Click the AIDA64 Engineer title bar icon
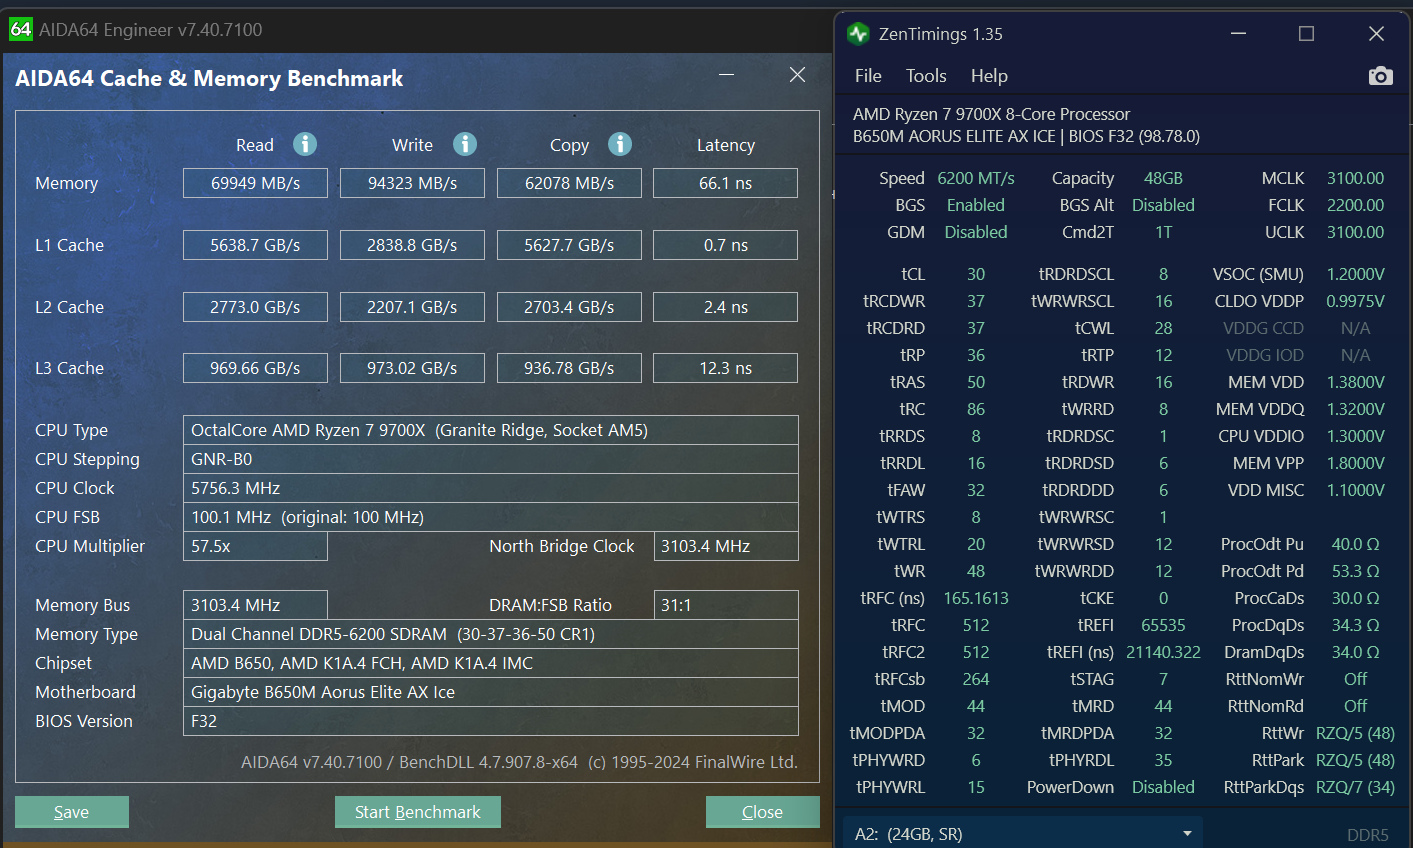1413x848 pixels. coord(21,29)
